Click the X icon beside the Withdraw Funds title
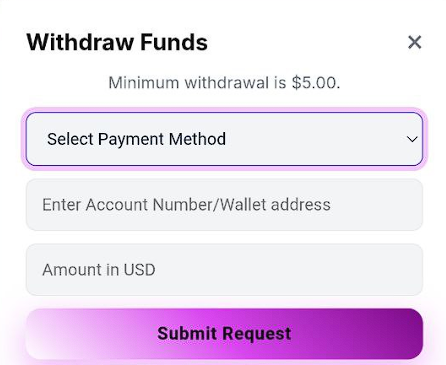This screenshot has height=365, width=446. (x=415, y=42)
